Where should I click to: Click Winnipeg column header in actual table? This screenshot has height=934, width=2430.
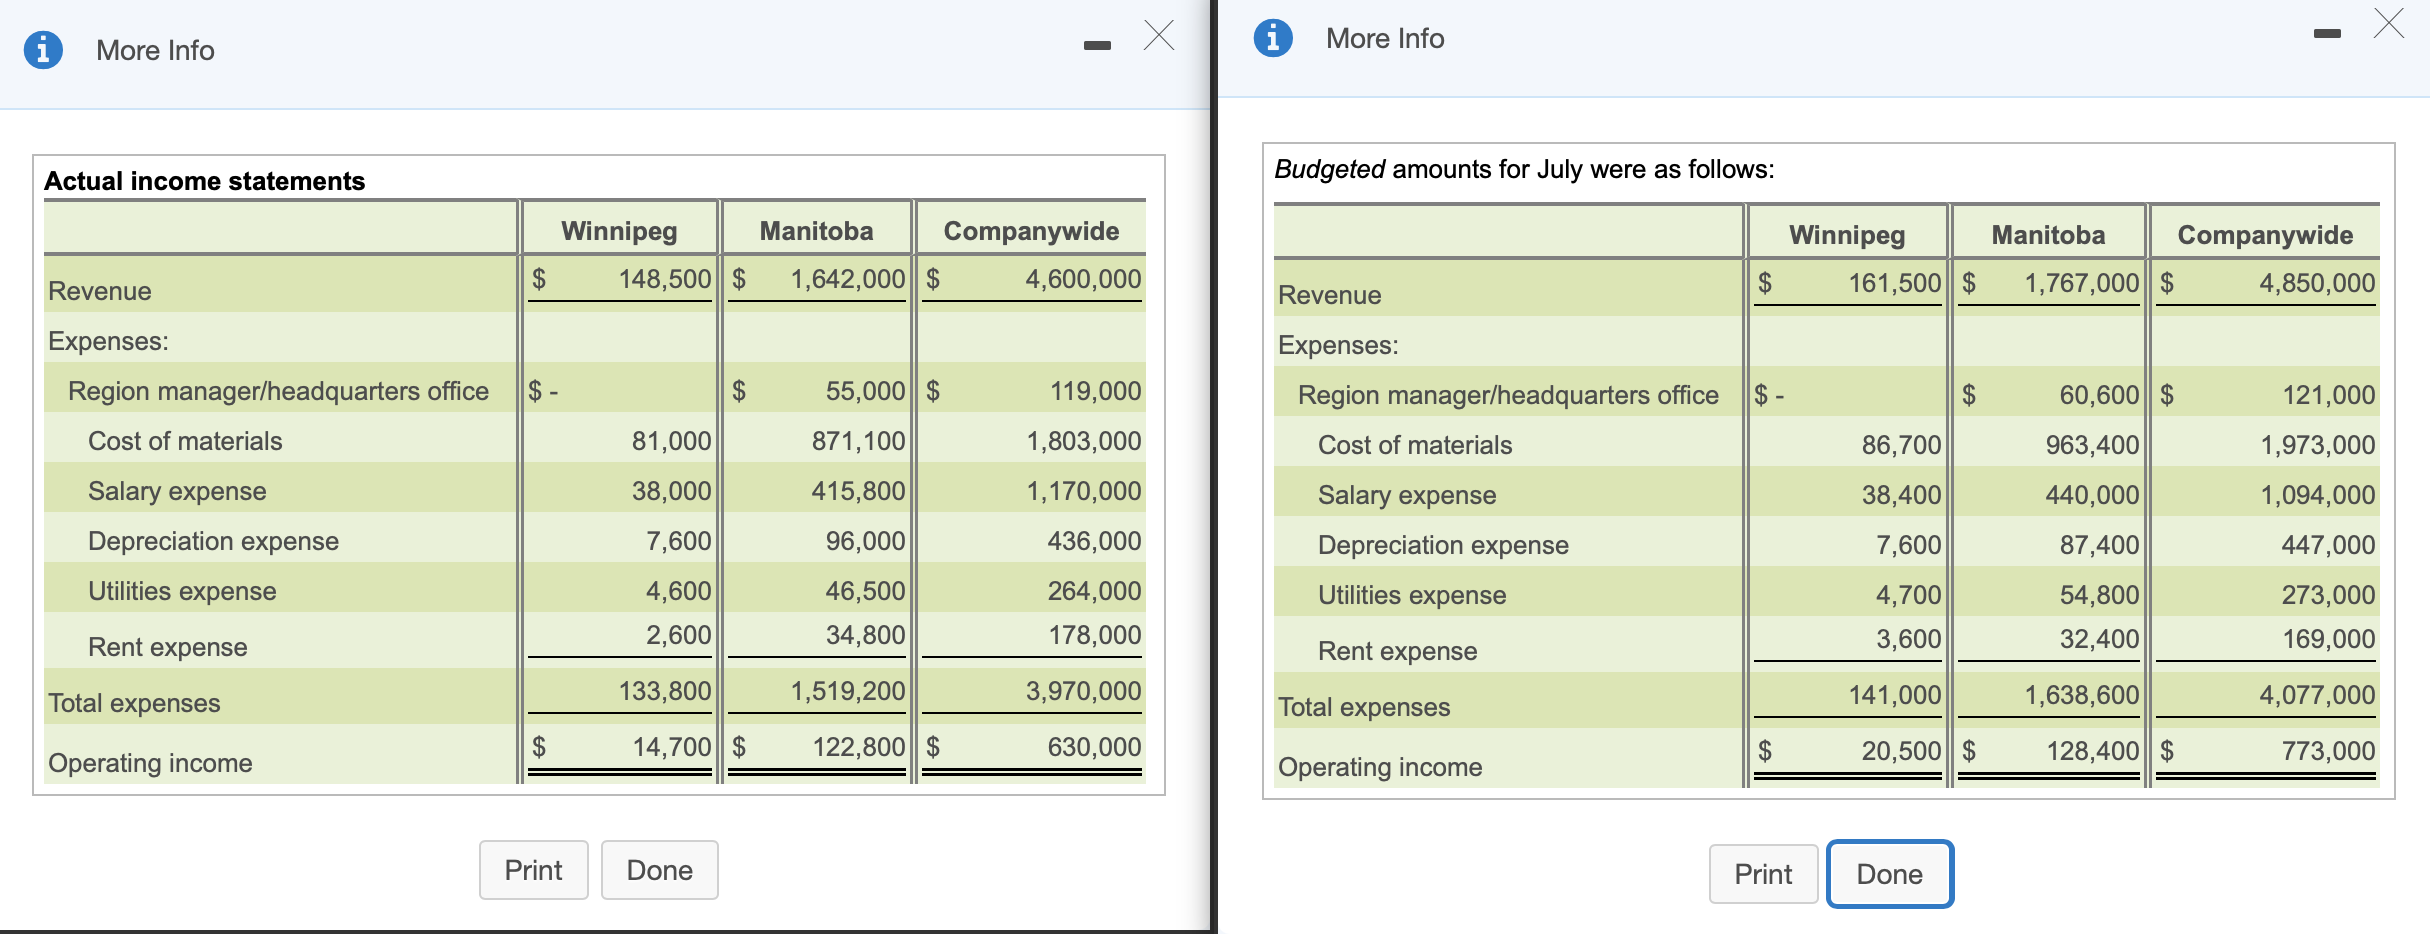click(619, 231)
